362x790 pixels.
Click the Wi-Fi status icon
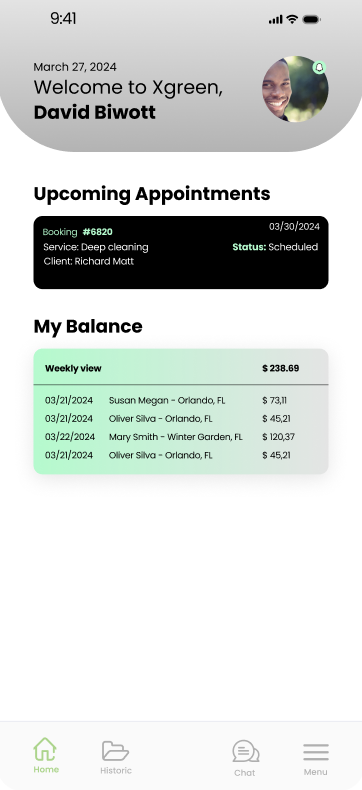(292, 19)
